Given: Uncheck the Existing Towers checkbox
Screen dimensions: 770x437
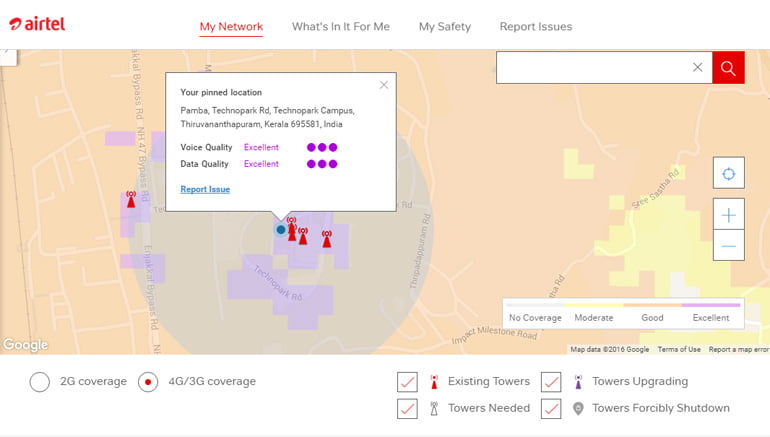Looking at the screenshot, I should (407, 382).
